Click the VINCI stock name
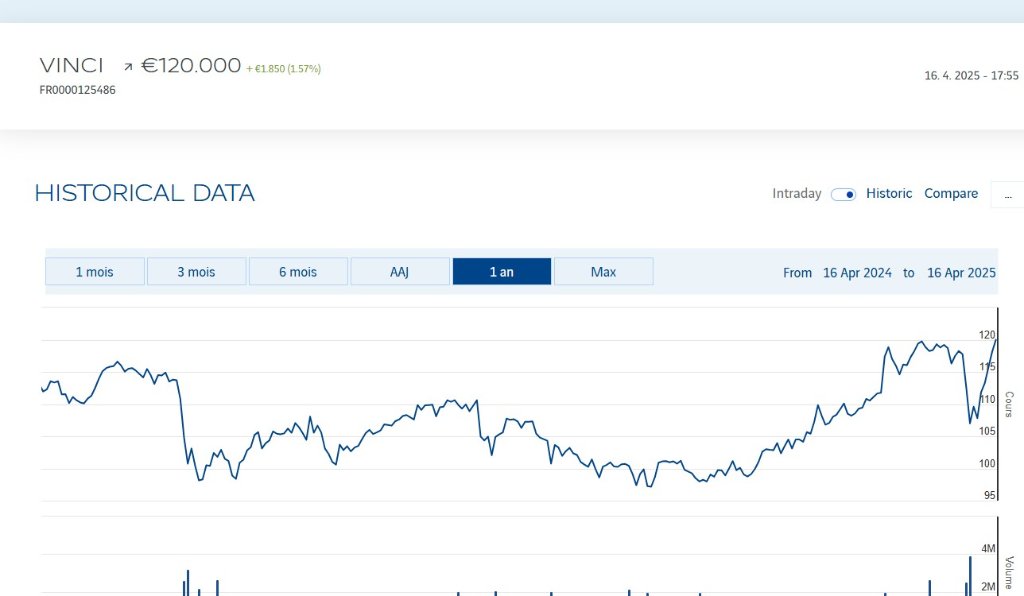The height and width of the screenshot is (596, 1024). coord(72,65)
